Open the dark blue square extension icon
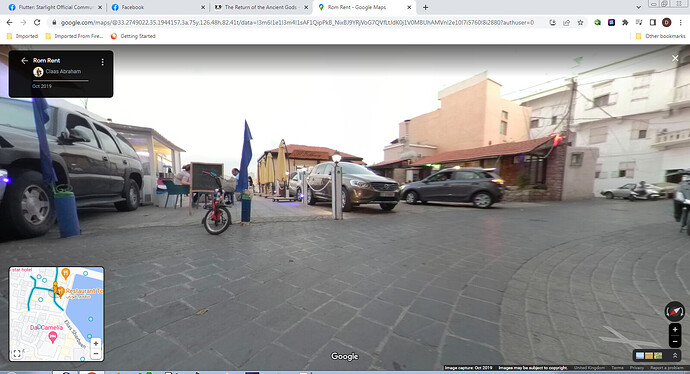This screenshot has height=374, width=690. pos(611,22)
